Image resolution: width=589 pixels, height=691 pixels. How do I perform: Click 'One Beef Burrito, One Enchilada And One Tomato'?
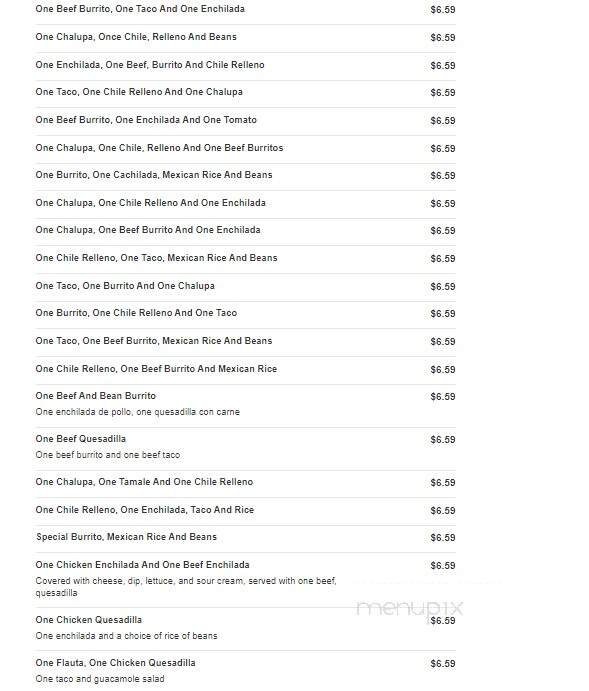click(146, 120)
